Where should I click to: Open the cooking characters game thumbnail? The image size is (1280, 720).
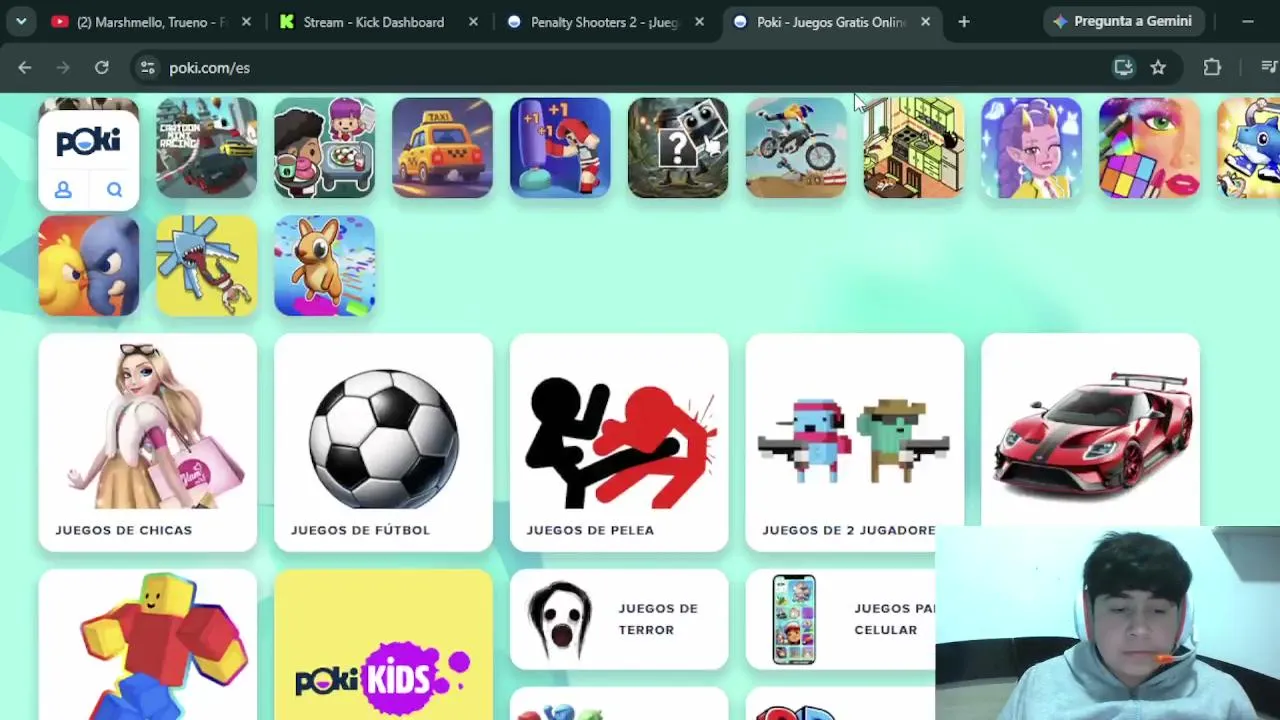(324, 147)
